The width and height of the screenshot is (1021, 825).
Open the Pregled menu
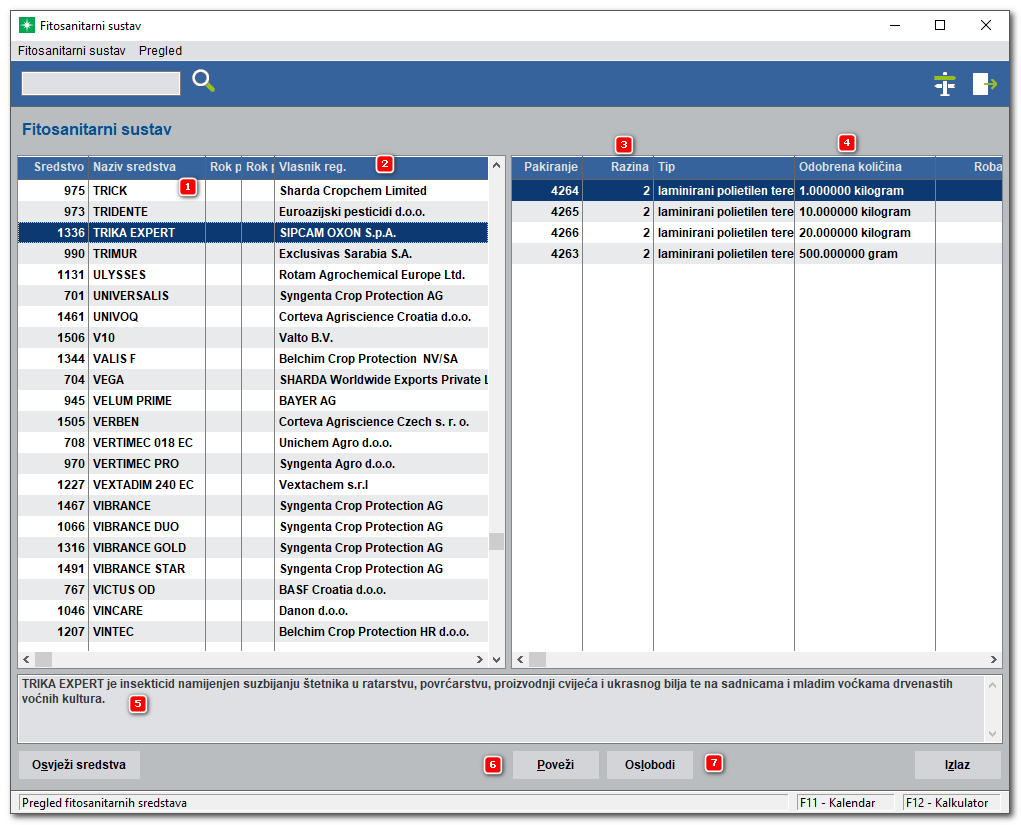[x=160, y=51]
